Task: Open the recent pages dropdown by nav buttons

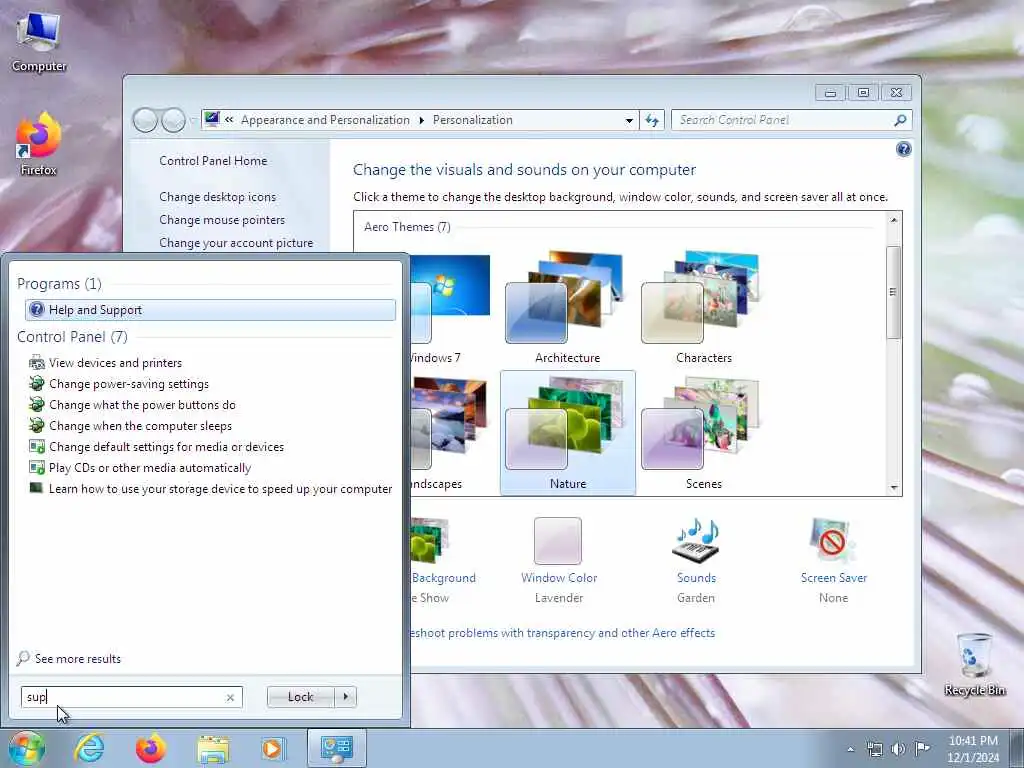Action: click(192, 121)
